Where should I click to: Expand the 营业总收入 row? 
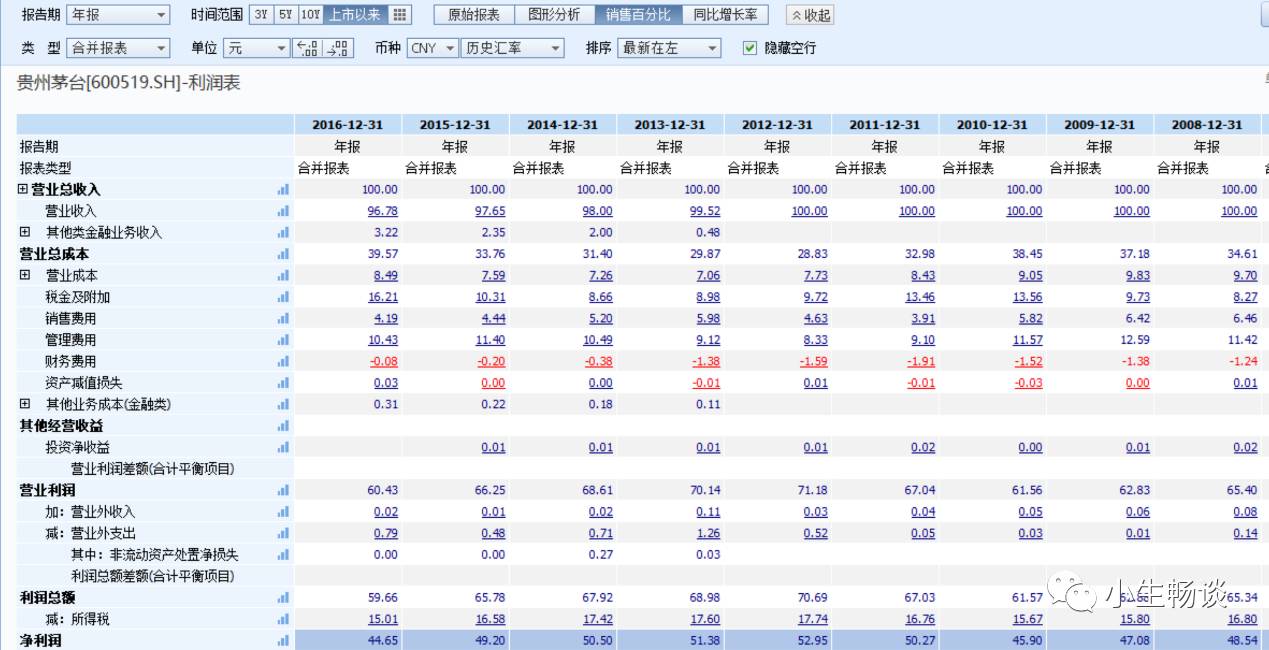[x=23, y=189]
